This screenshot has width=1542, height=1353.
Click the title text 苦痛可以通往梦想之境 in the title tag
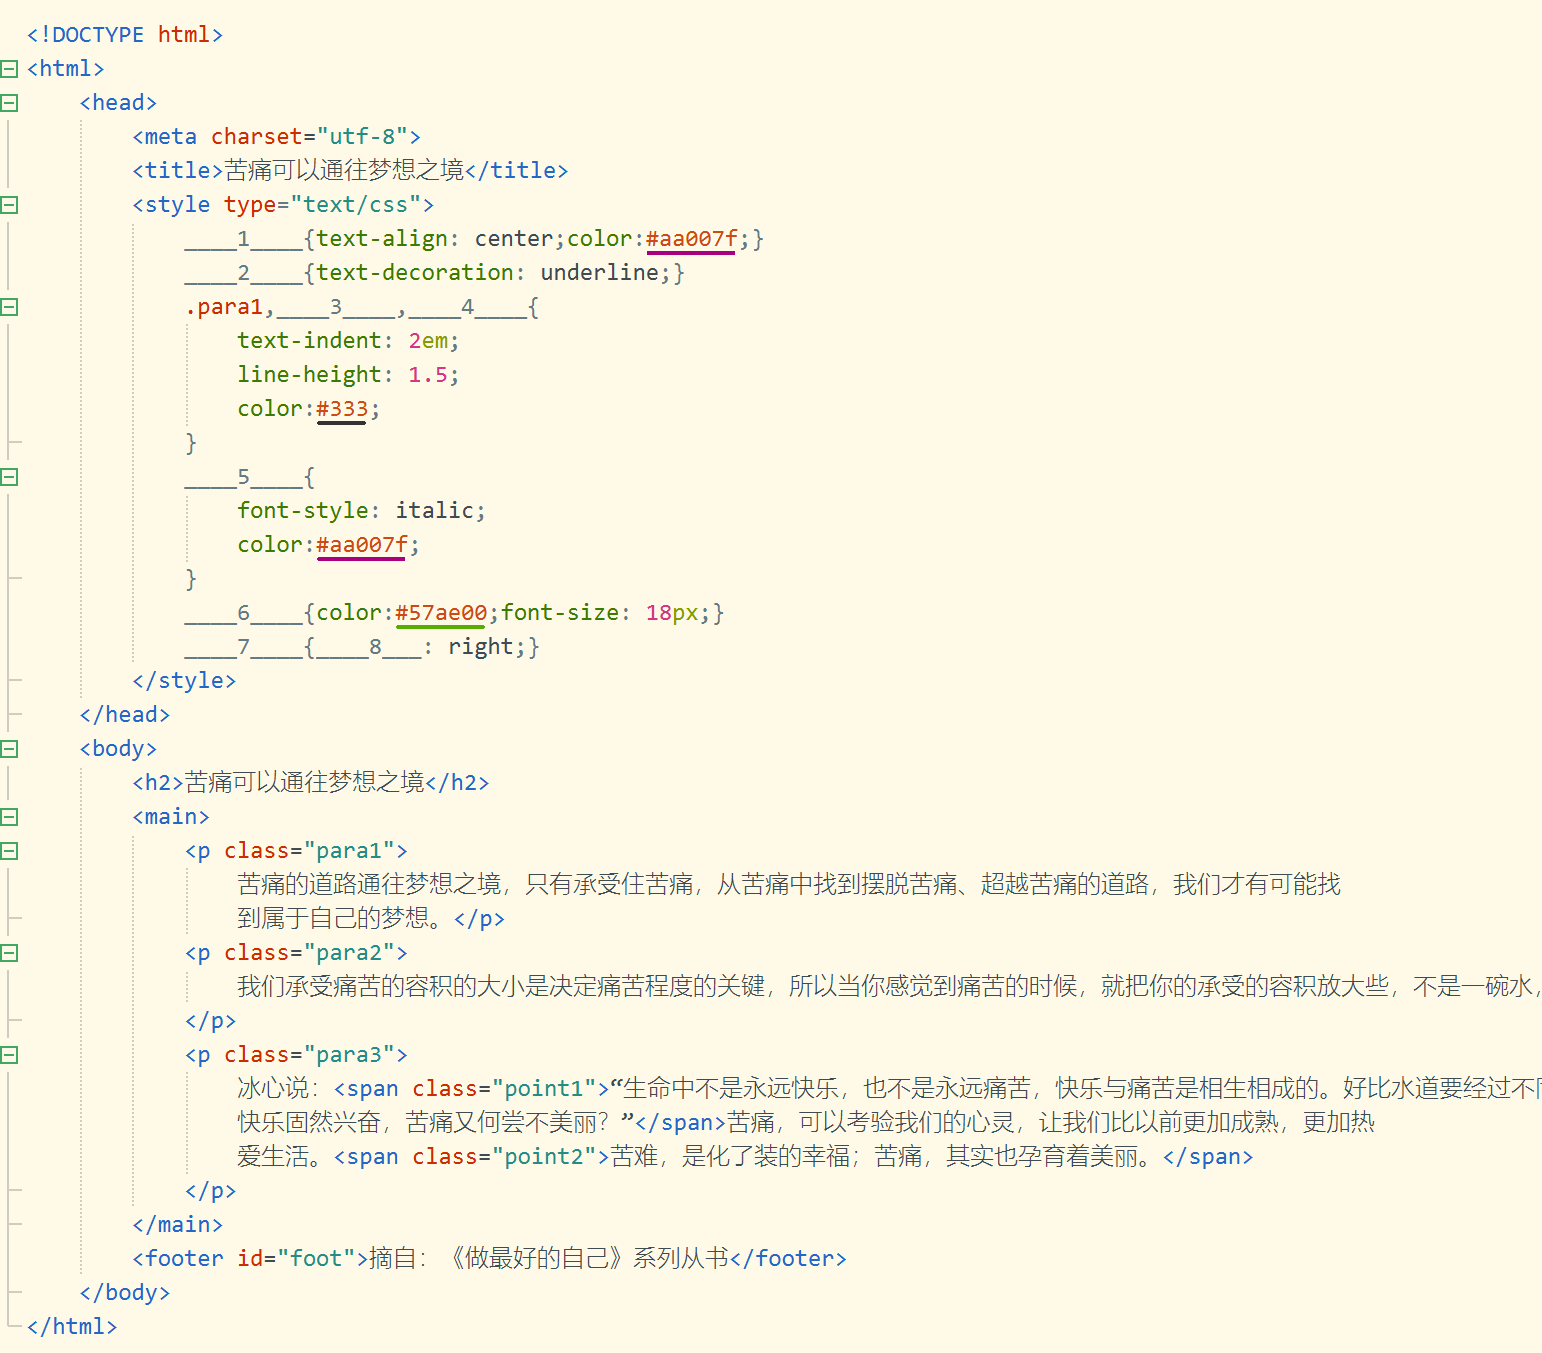pos(344,171)
